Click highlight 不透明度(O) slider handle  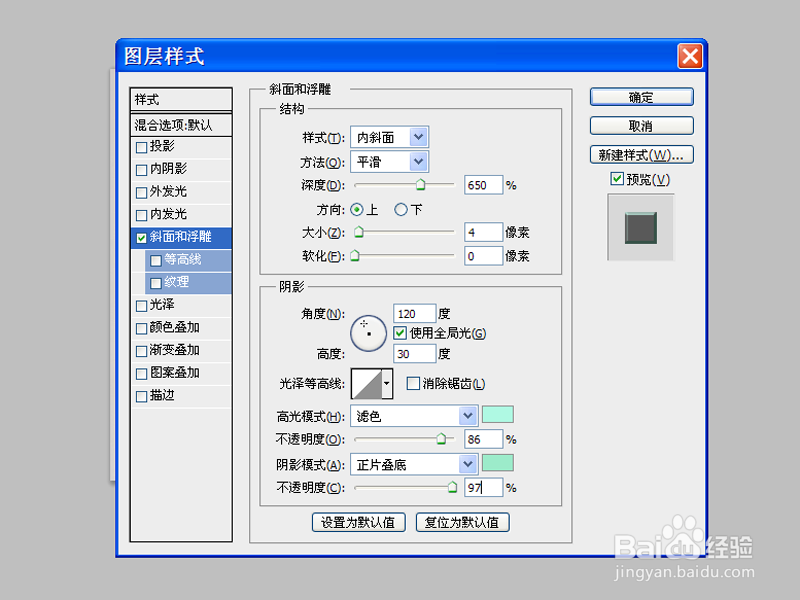441,439
